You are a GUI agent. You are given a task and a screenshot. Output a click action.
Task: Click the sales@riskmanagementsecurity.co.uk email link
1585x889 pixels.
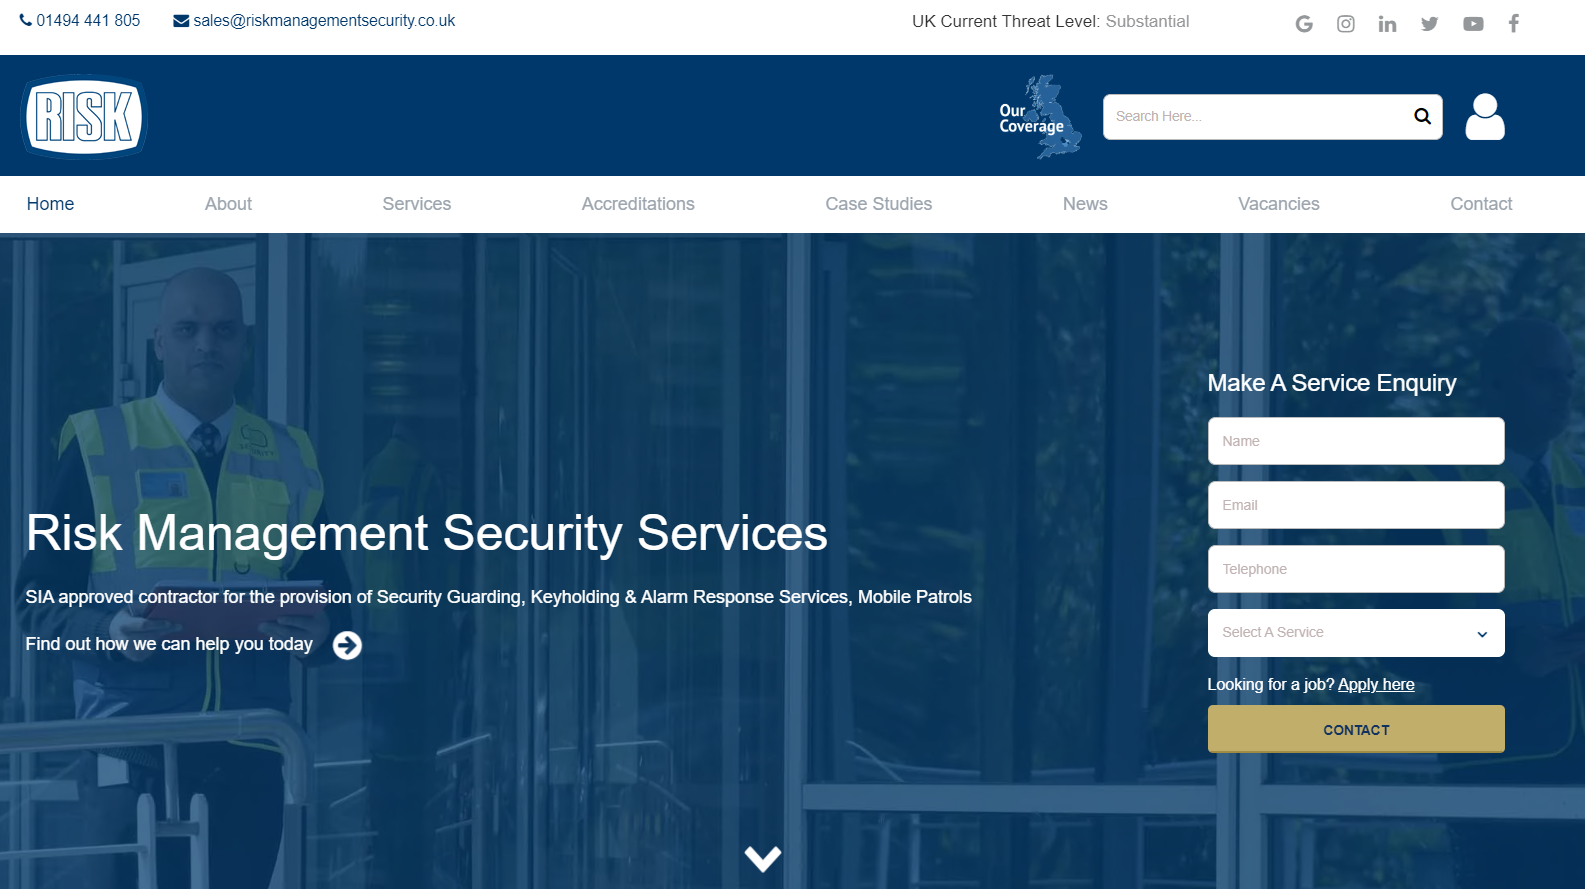[324, 21]
